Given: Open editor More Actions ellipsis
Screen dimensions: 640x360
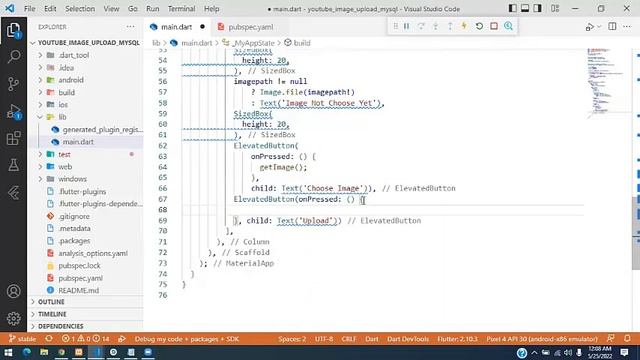Looking at the screenshot, I should pos(627,27).
